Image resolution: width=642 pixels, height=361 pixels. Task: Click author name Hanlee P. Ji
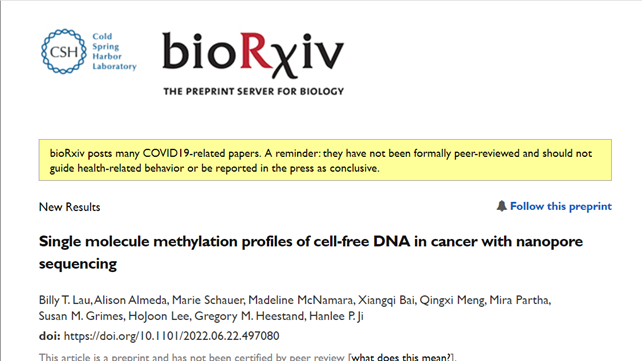click(x=336, y=316)
